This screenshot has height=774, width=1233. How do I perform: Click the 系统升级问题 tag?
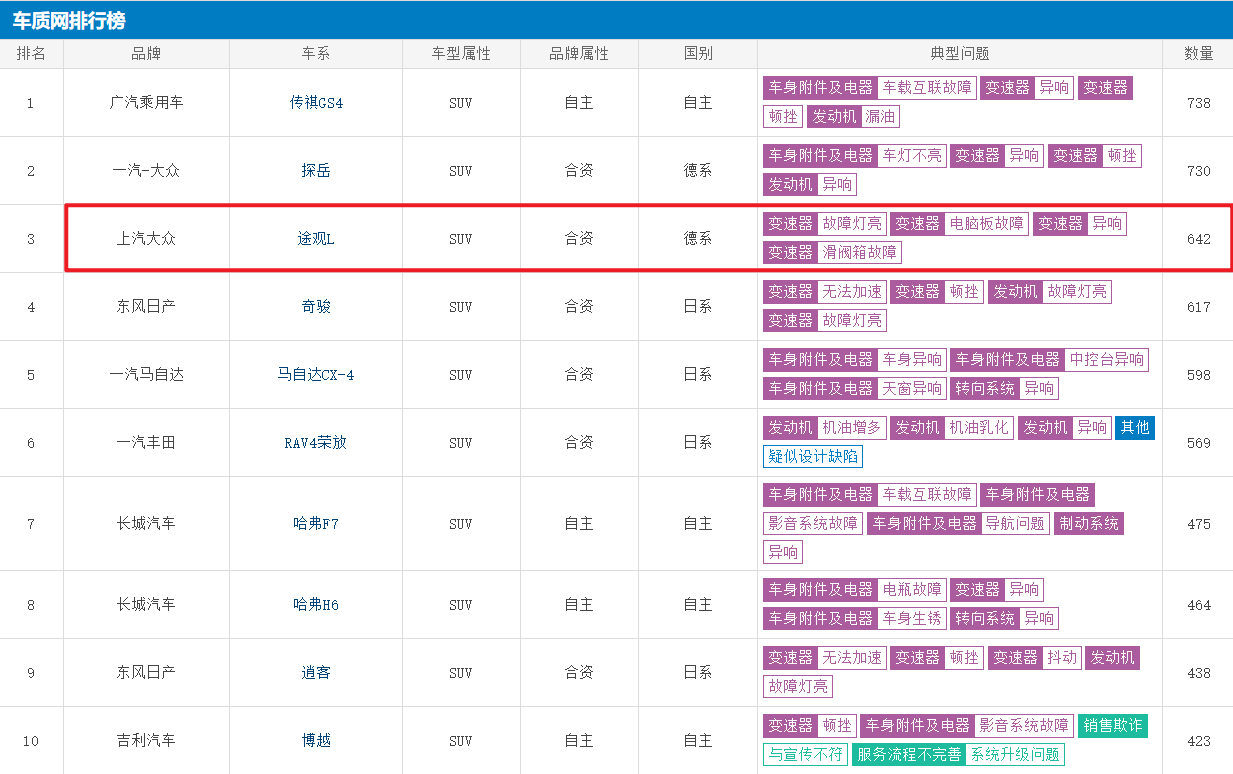pyautogui.click(x=1014, y=755)
